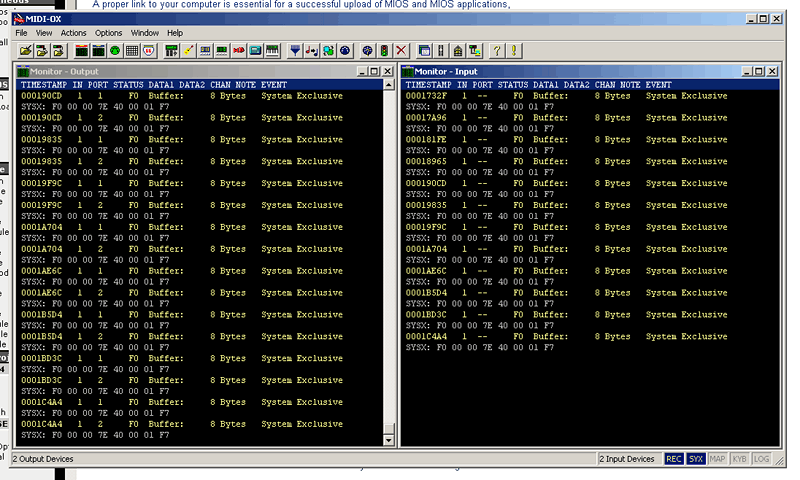Toggle SYX indicator in status bar
Image resolution: width=800 pixels, height=480 pixels.
coord(696,459)
